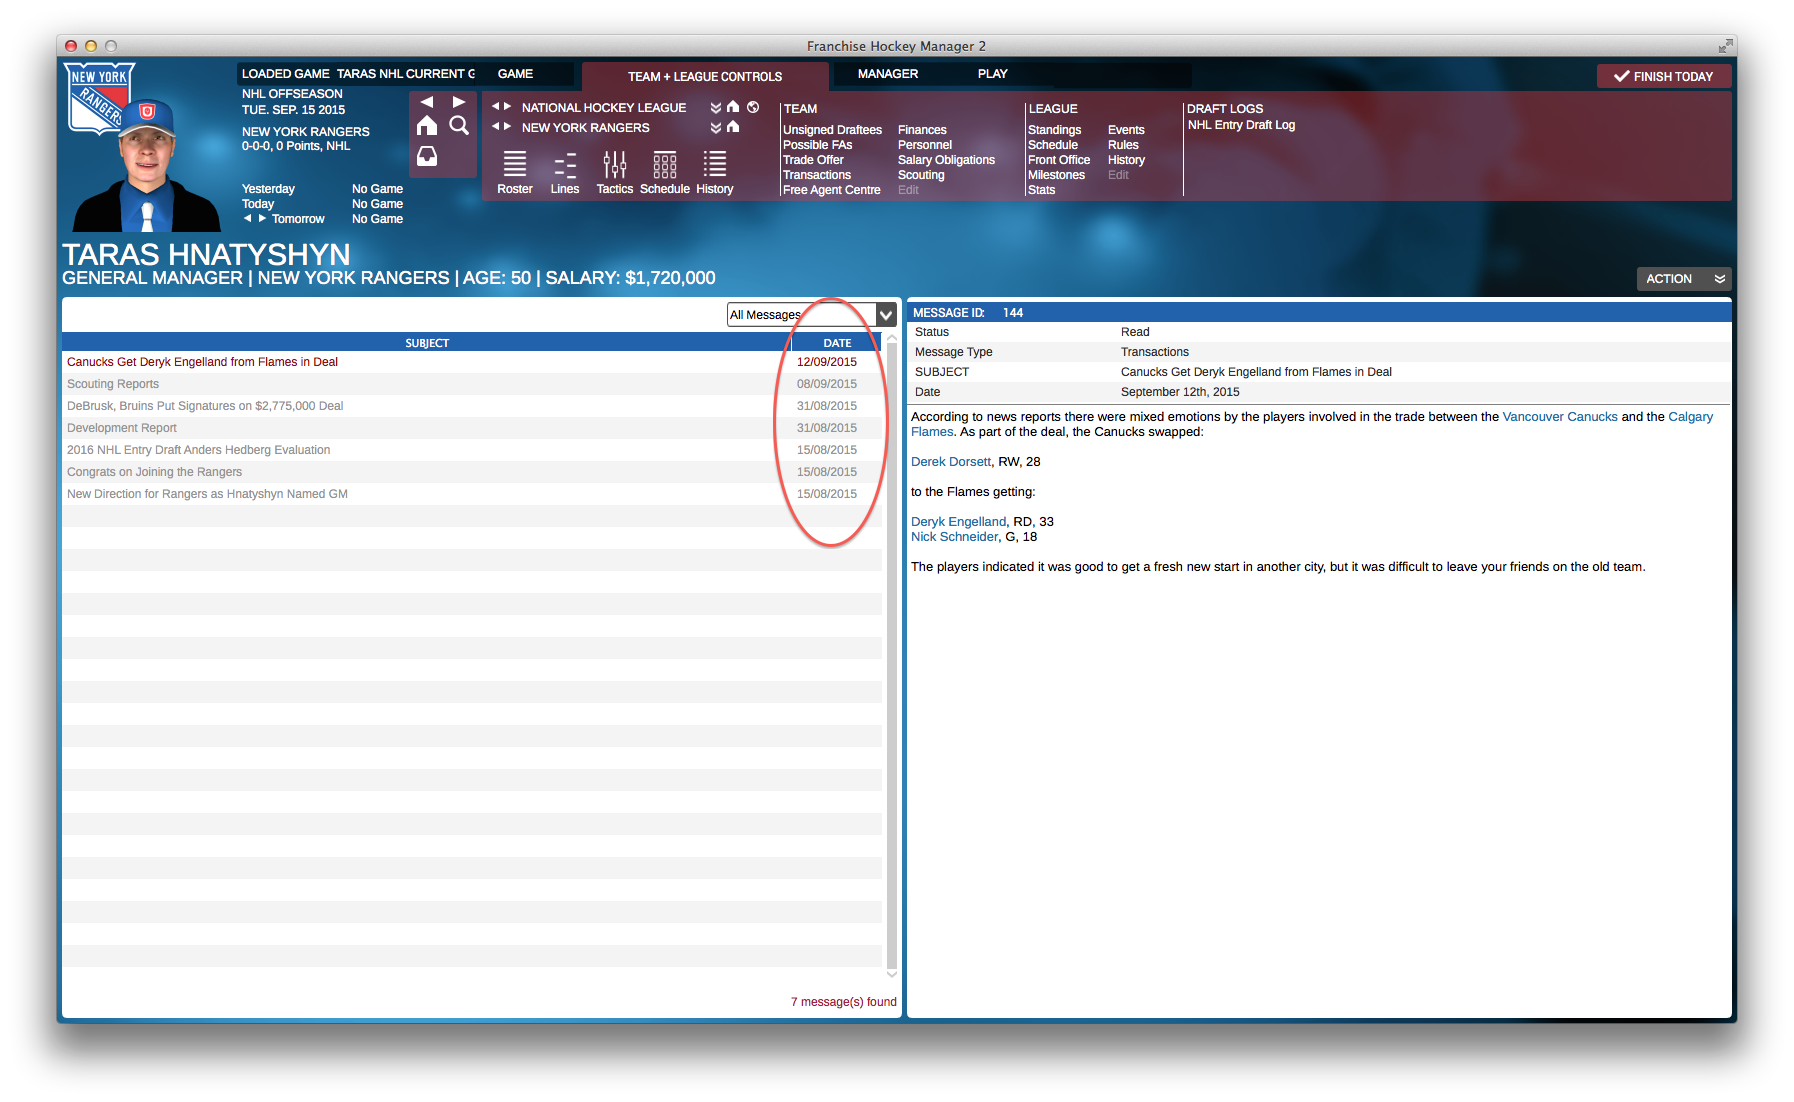This screenshot has width=1794, height=1102.
Task: Switch to the PLAY tab
Action: pyautogui.click(x=992, y=74)
